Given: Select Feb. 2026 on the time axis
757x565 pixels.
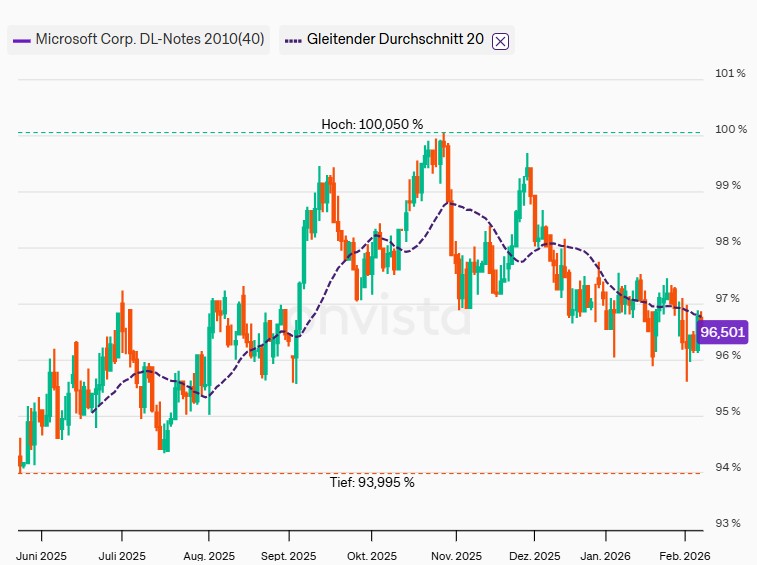Looking at the screenshot, I should coord(686,555).
